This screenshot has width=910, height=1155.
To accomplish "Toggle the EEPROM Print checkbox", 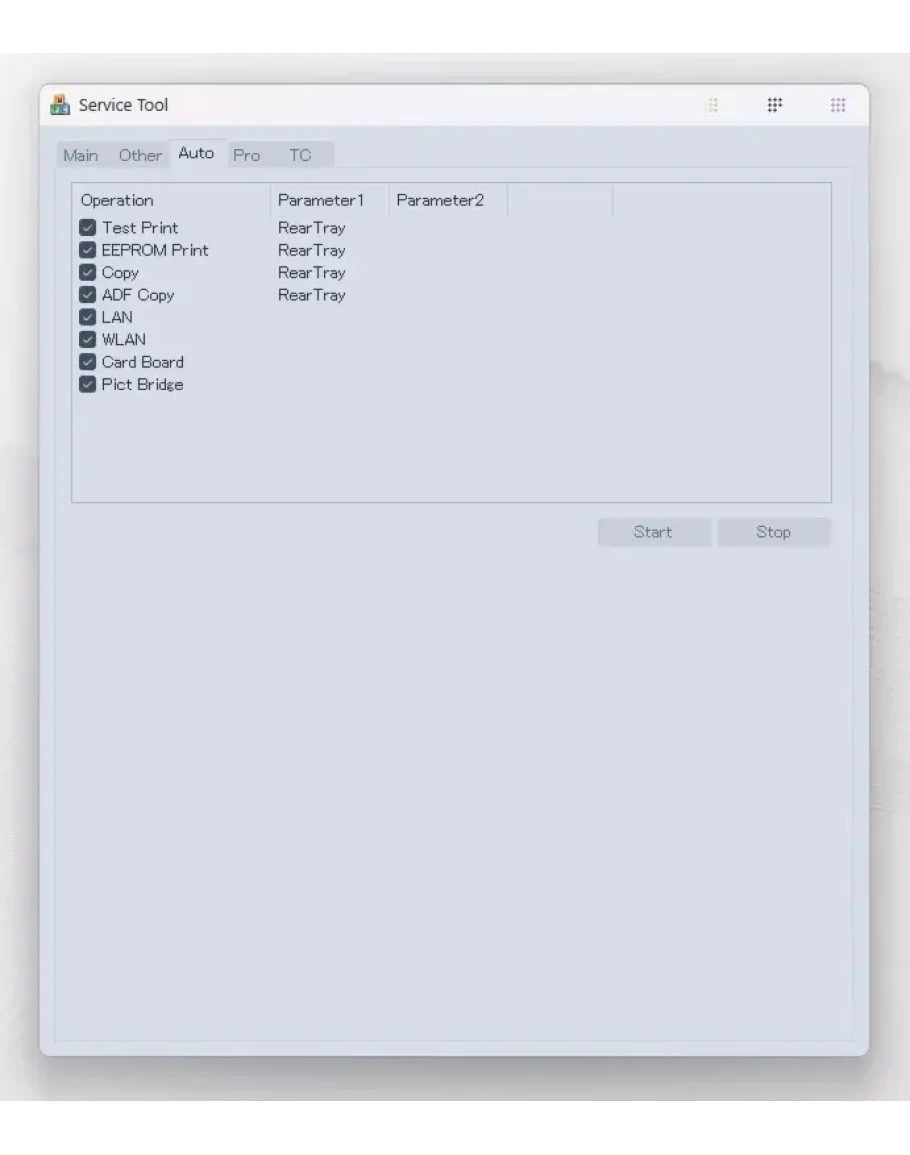I will [88, 250].
